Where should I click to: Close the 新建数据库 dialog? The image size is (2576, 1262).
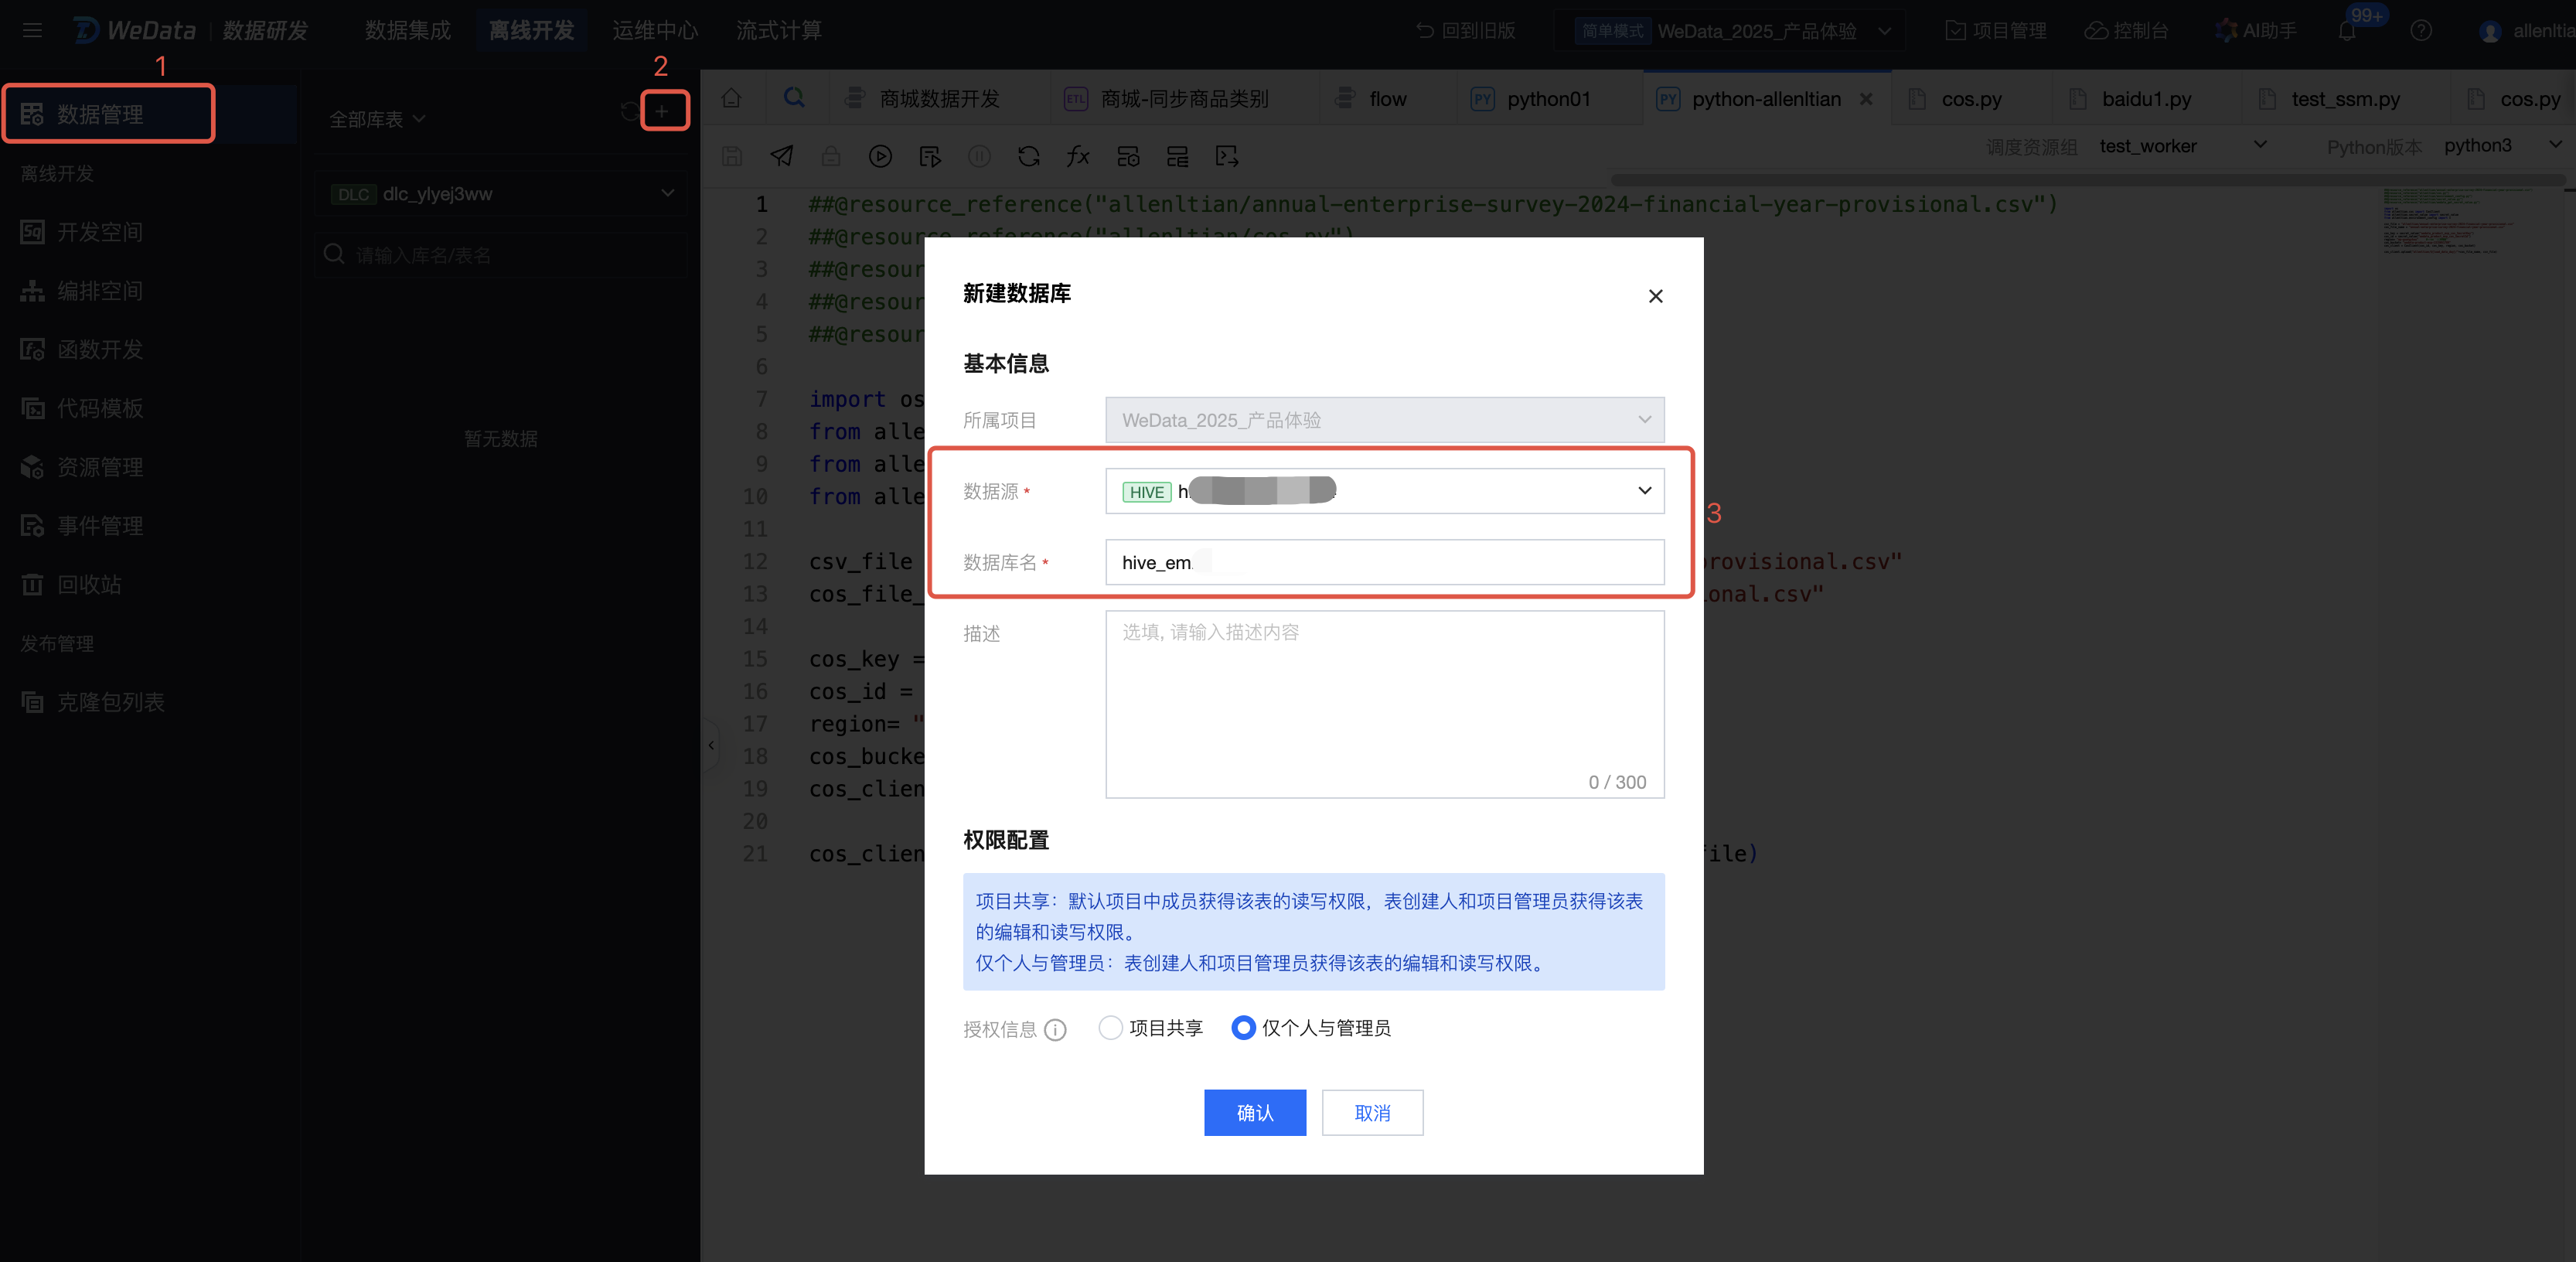1655,296
